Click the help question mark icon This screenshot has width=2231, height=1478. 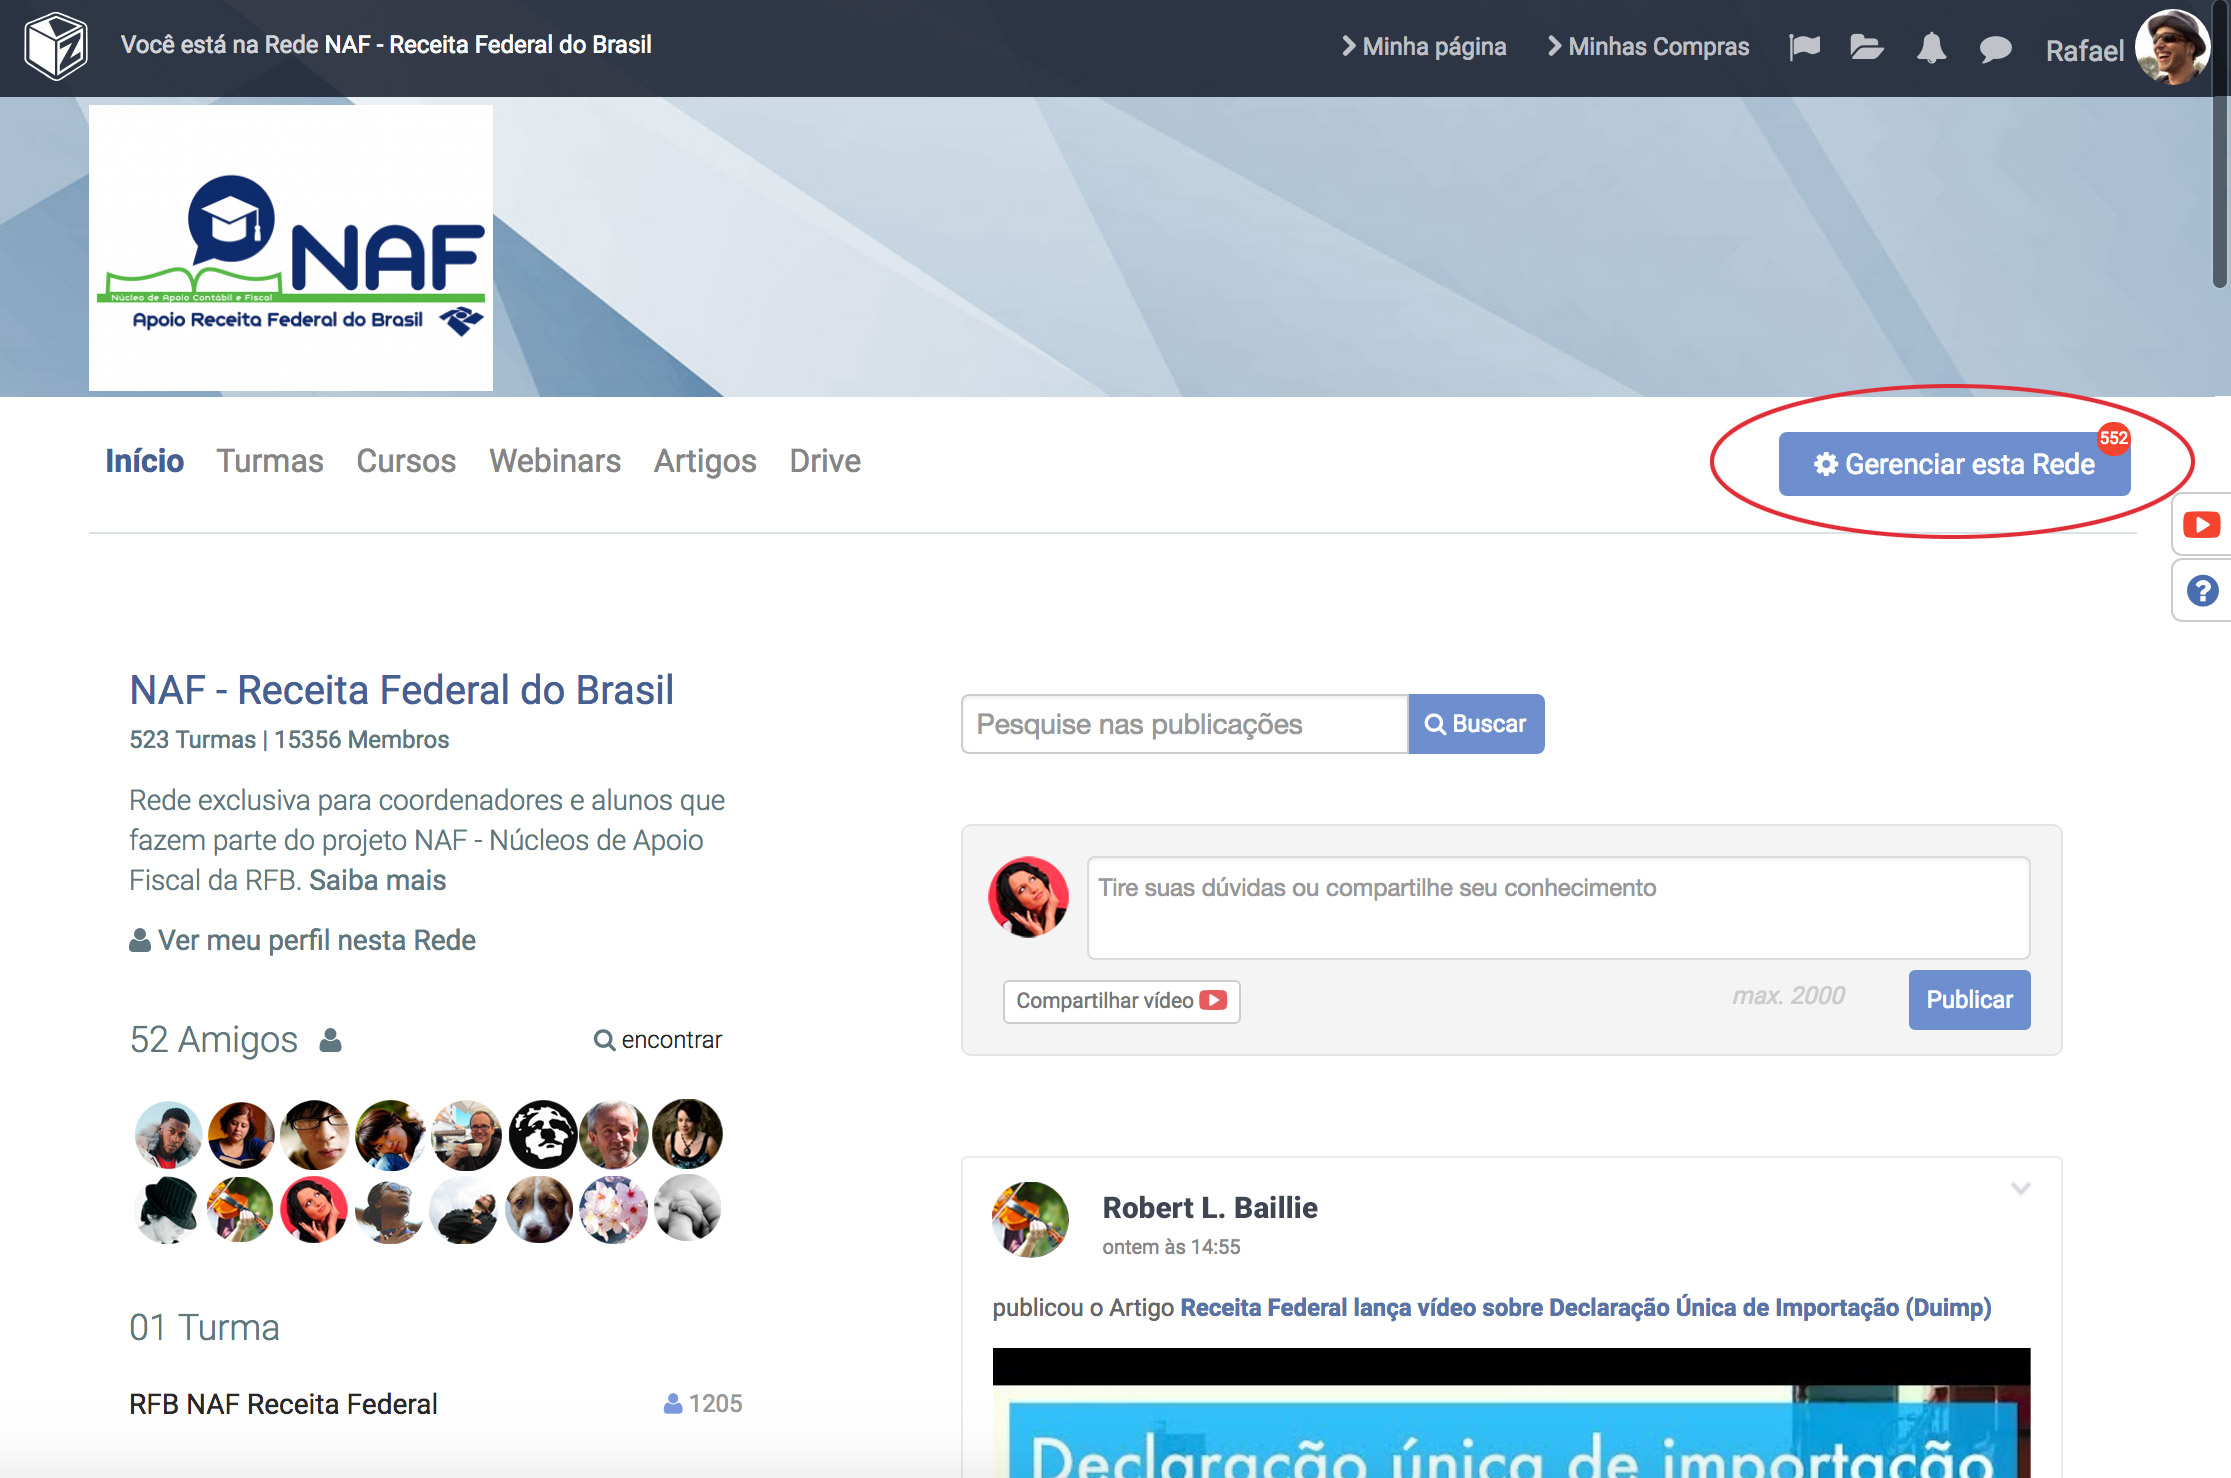[x=2202, y=591]
